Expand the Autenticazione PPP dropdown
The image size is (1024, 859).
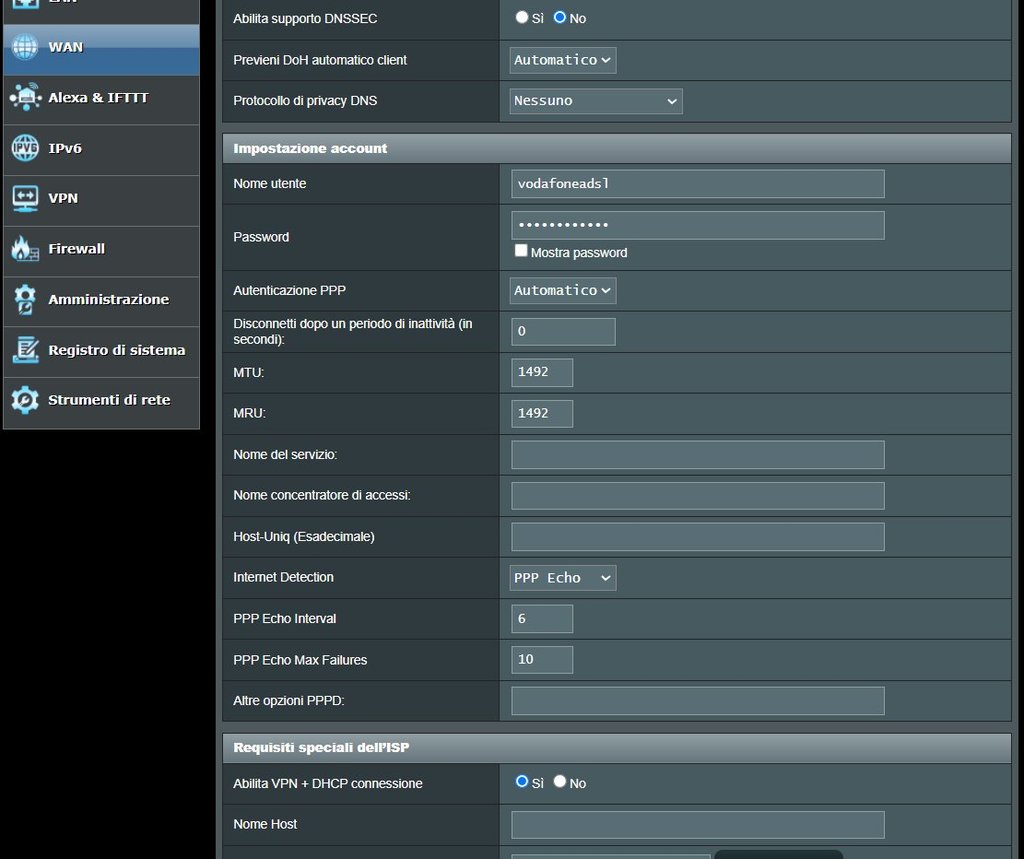563,290
